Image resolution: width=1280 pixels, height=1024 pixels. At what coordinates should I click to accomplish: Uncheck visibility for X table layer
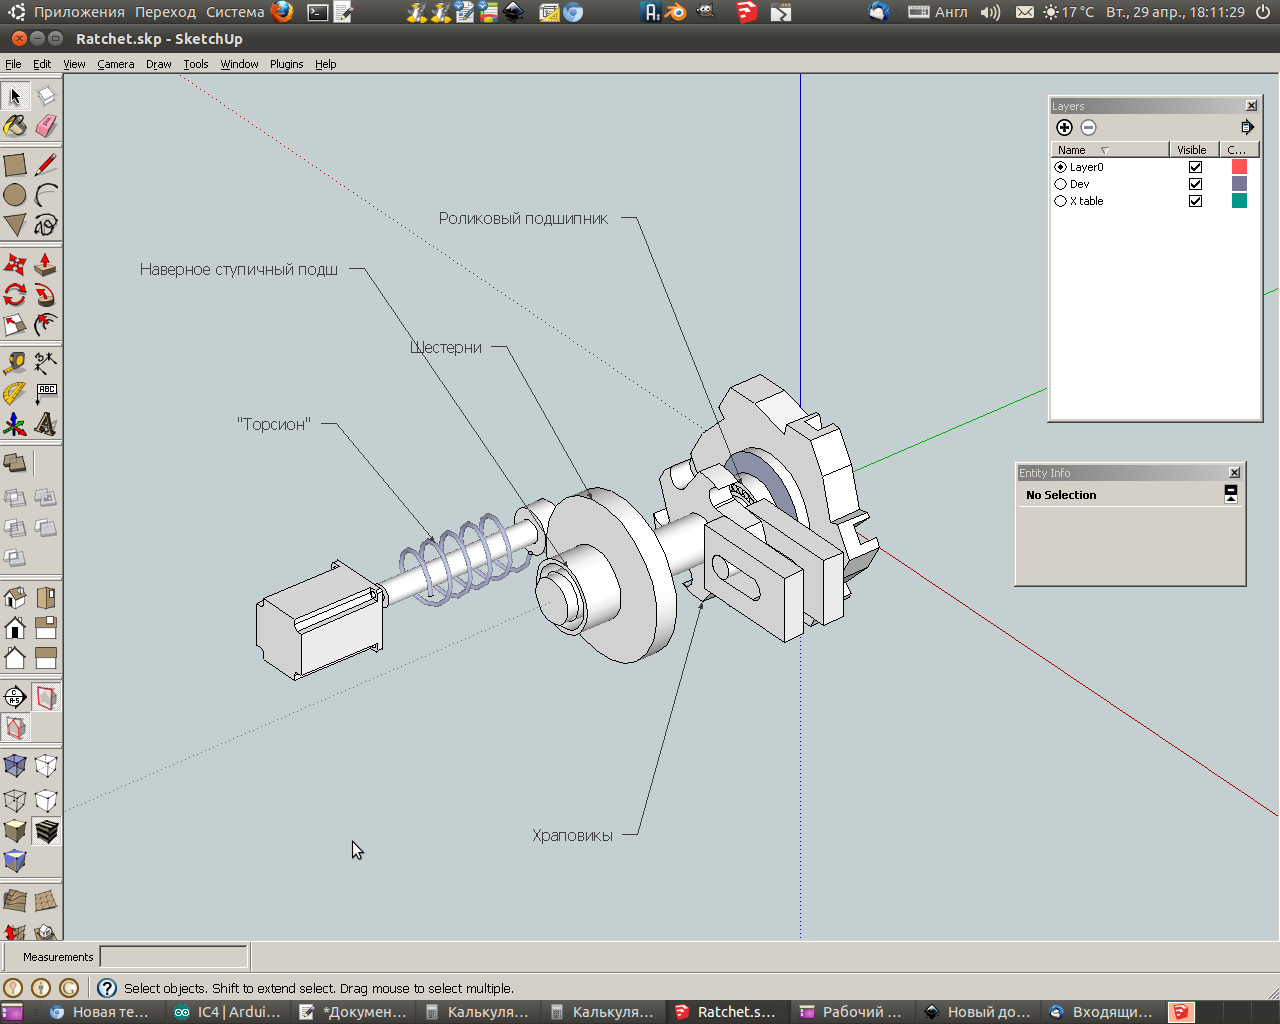(1195, 201)
